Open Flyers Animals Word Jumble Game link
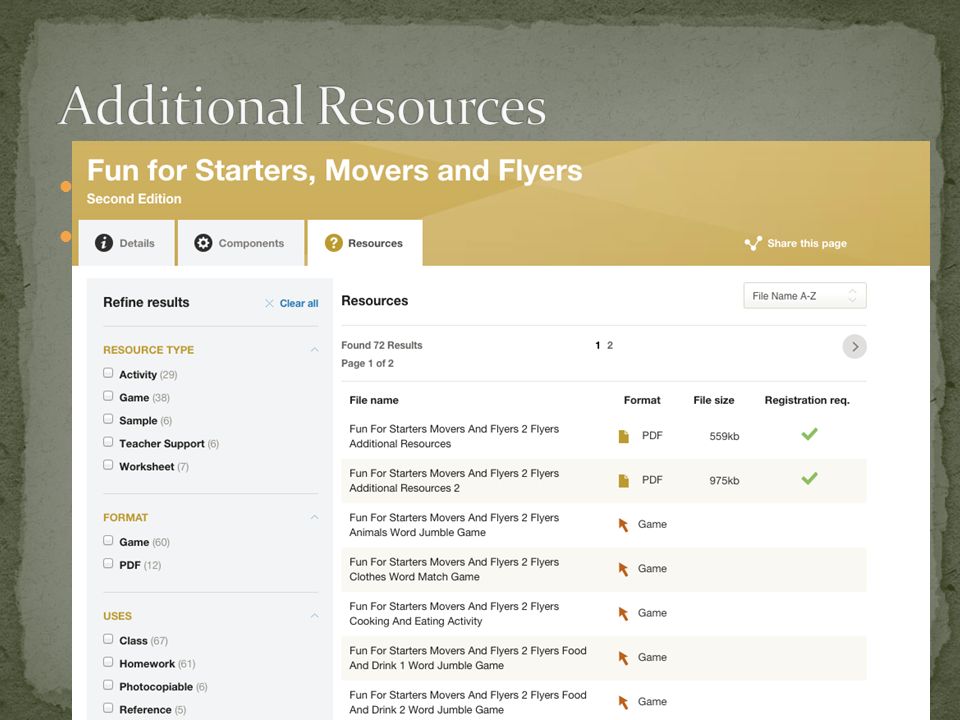The width and height of the screenshot is (960, 720). 454,525
